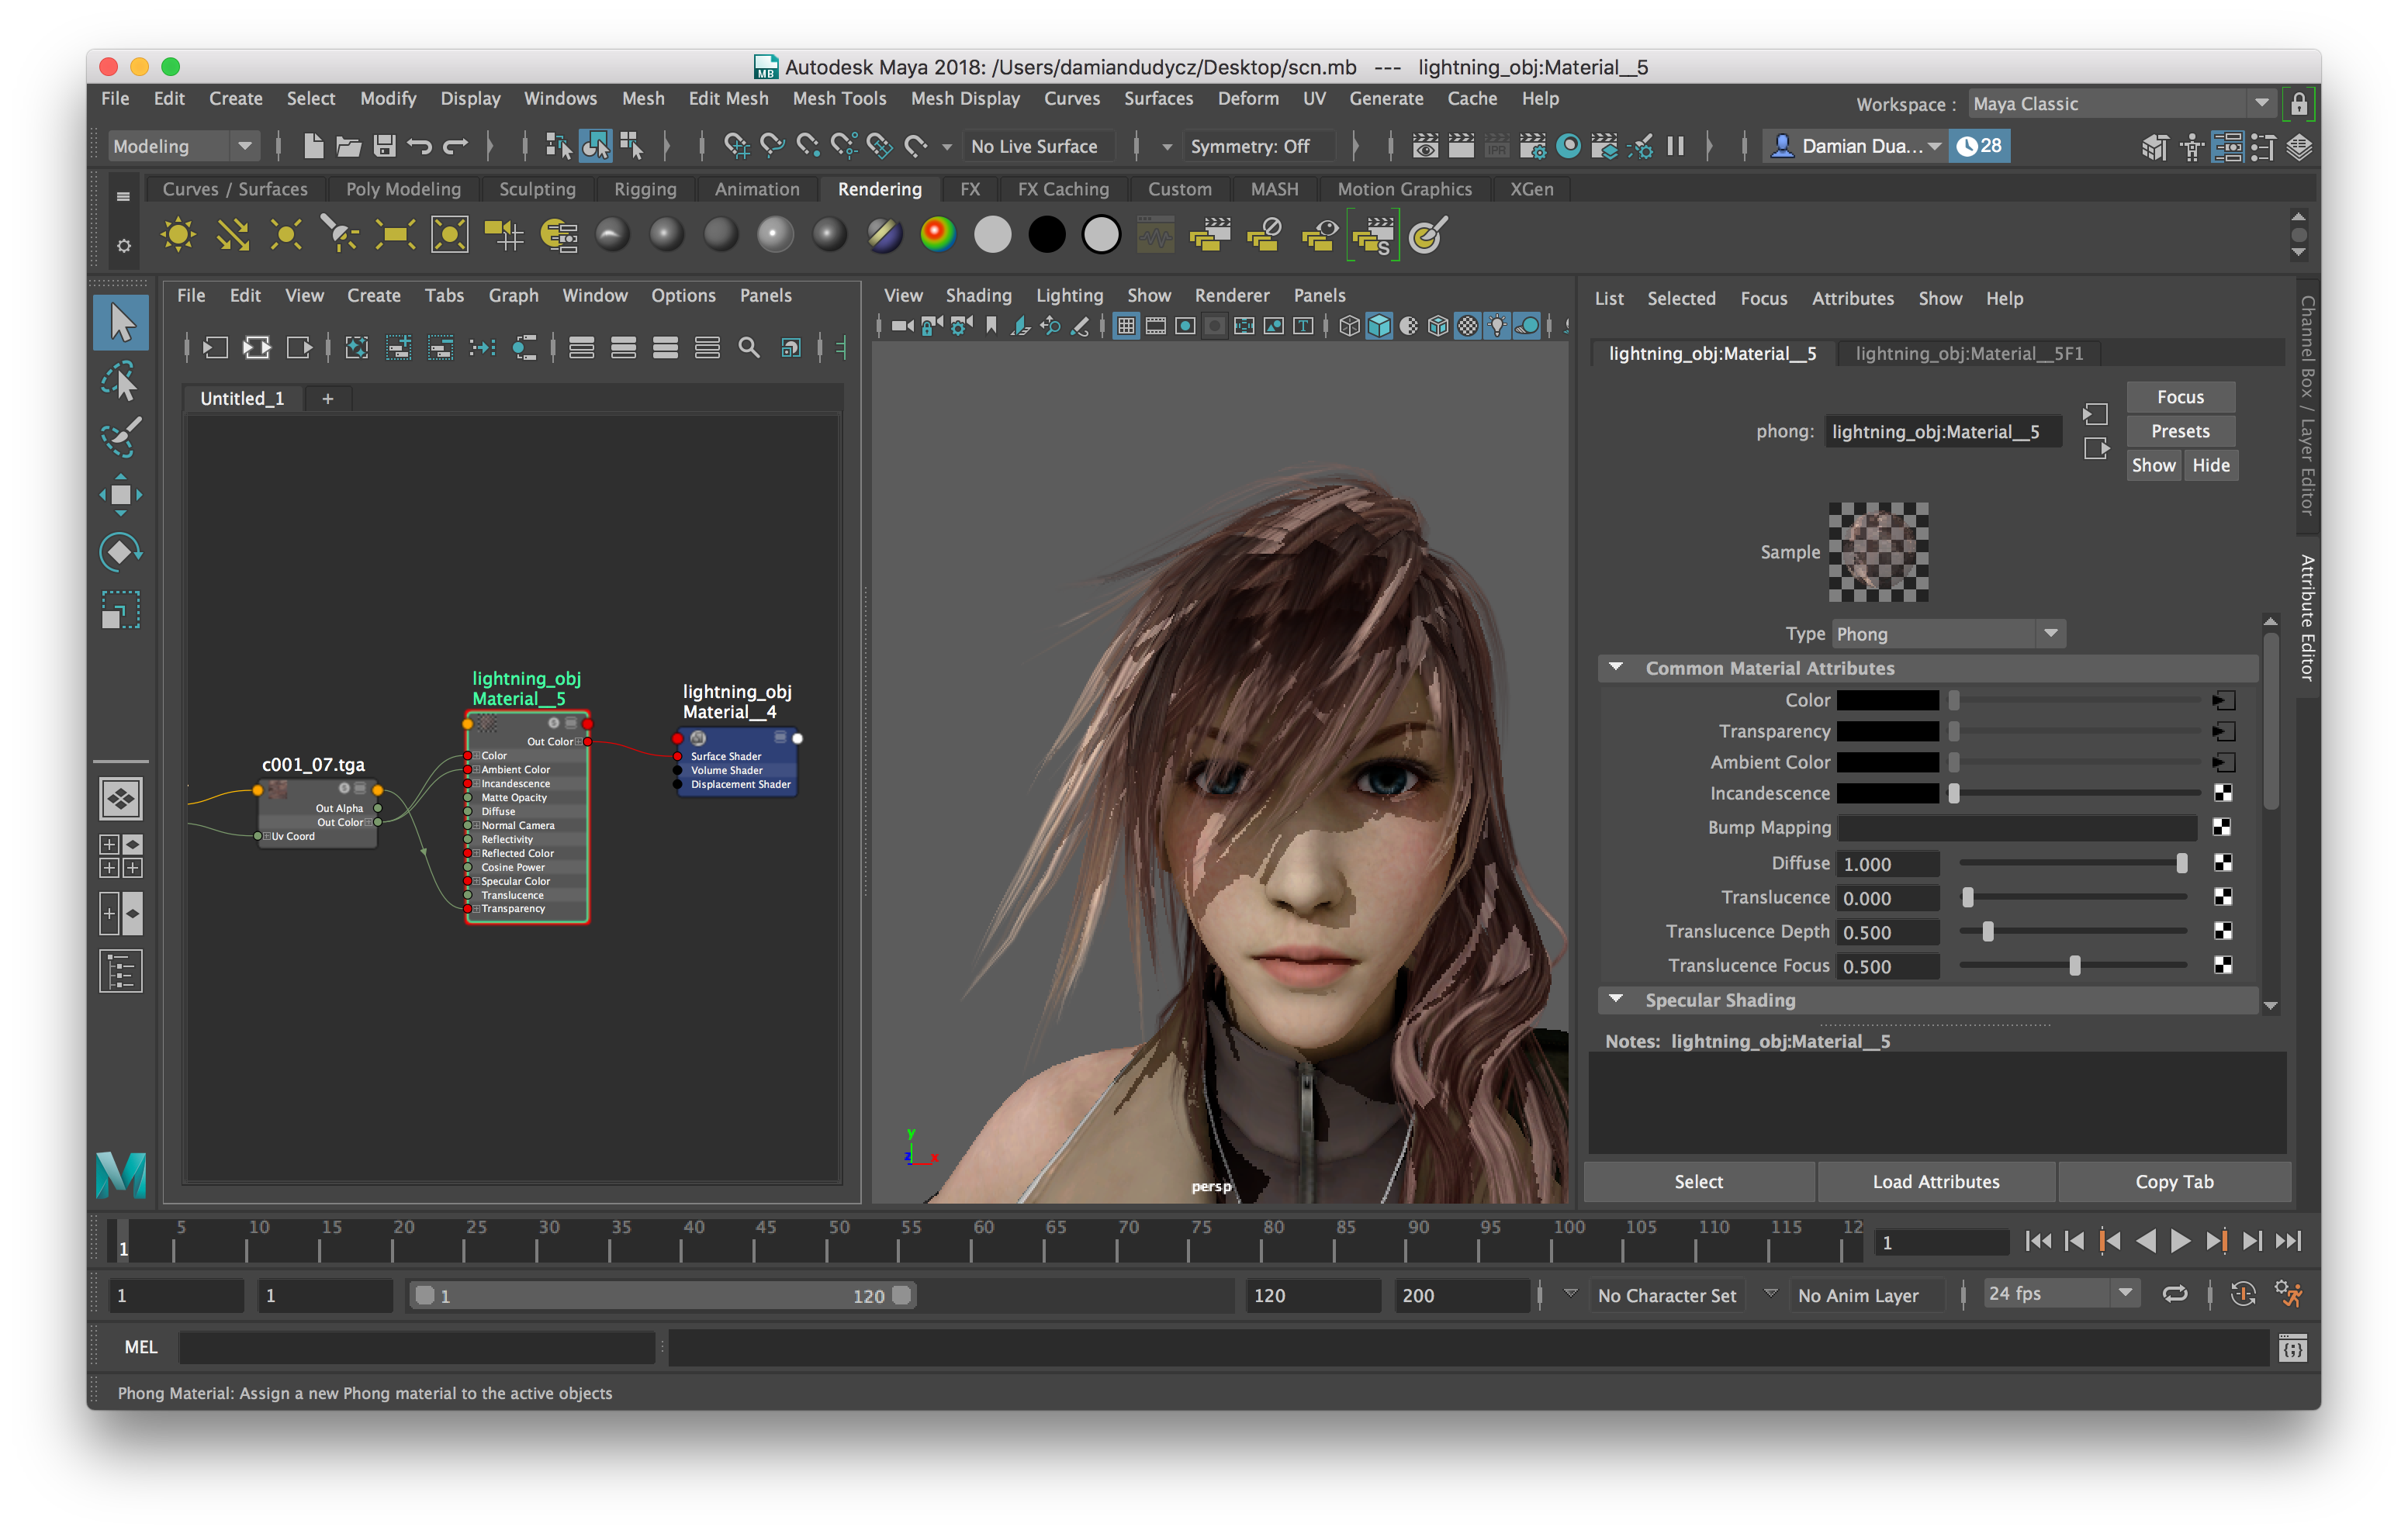
Task: Click the Paint Selection tool
Action: click(120, 436)
